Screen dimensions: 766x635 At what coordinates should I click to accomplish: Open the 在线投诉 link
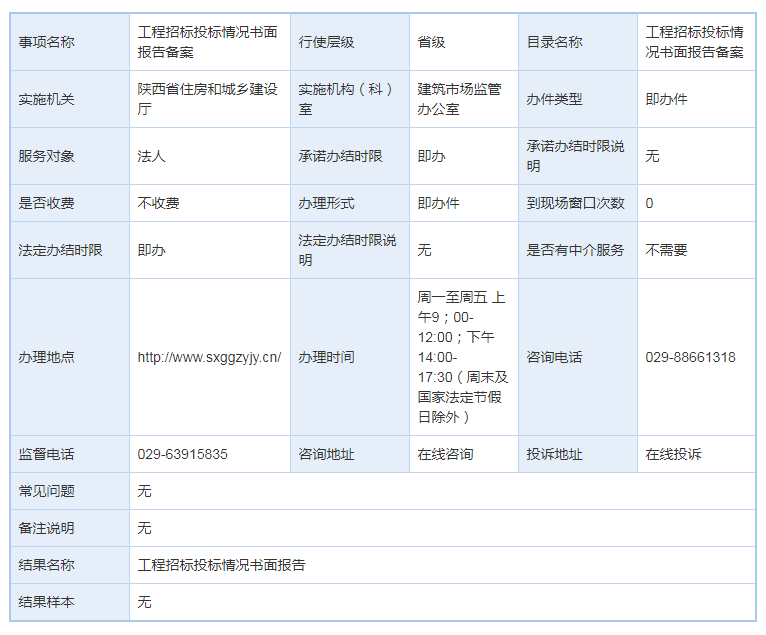click(673, 454)
